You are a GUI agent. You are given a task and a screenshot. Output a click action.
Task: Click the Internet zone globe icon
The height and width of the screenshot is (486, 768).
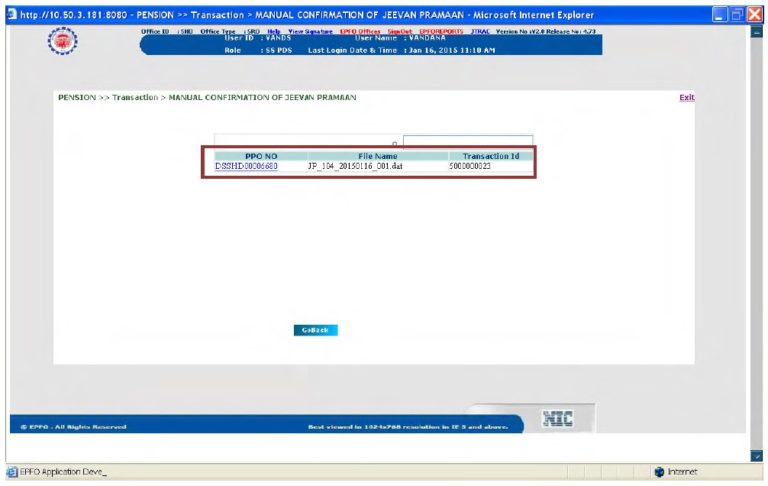659,472
